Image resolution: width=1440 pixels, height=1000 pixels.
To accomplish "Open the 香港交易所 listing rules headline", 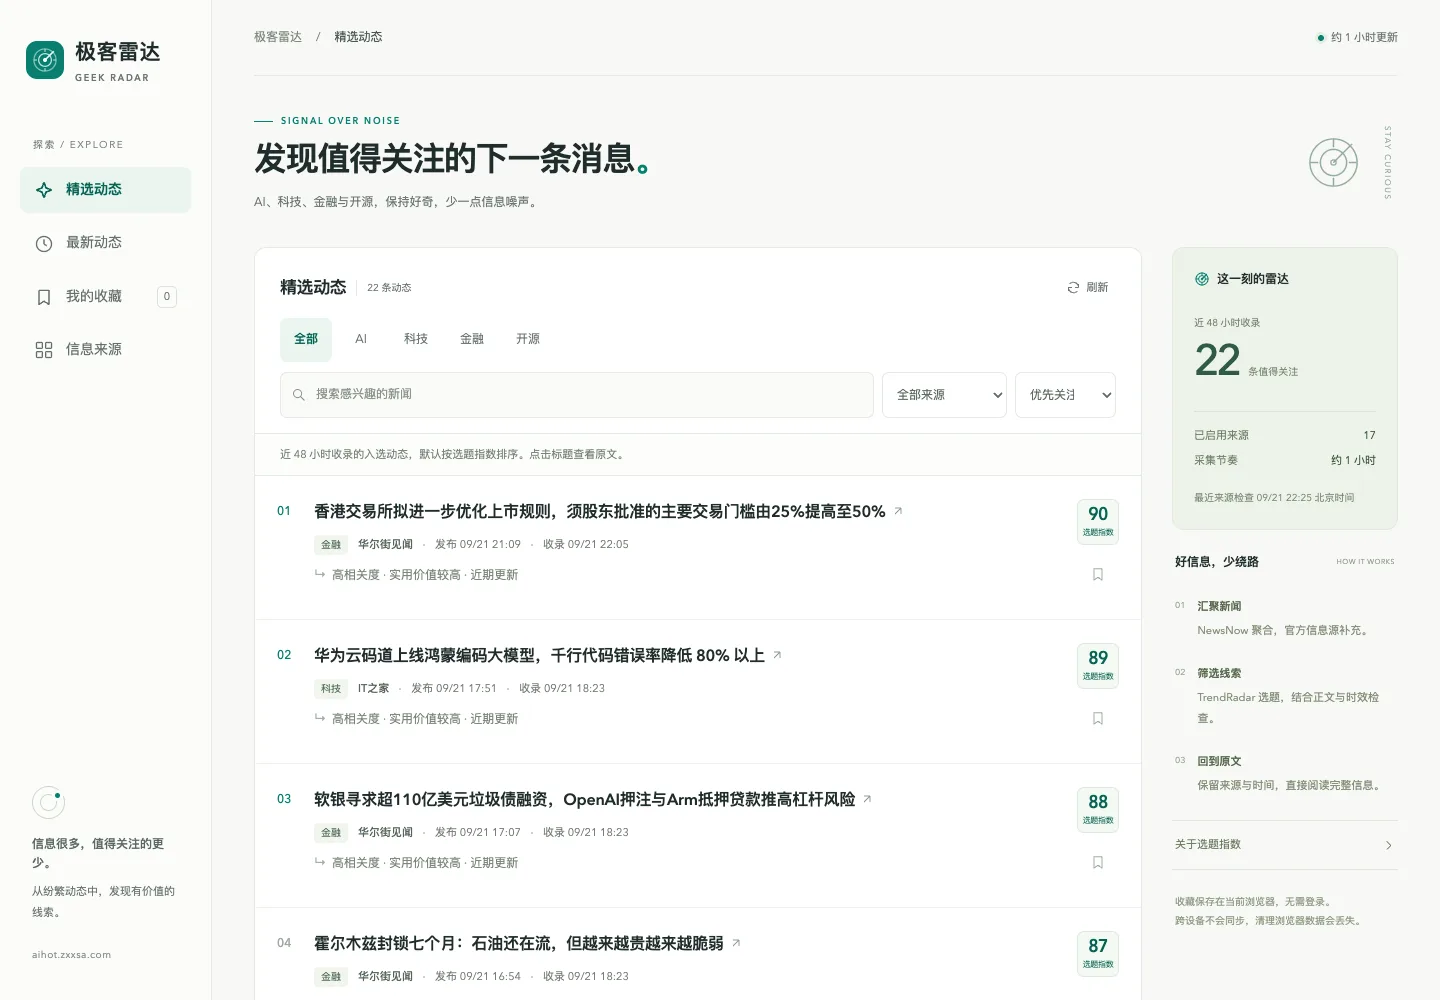I will pyautogui.click(x=600, y=511).
